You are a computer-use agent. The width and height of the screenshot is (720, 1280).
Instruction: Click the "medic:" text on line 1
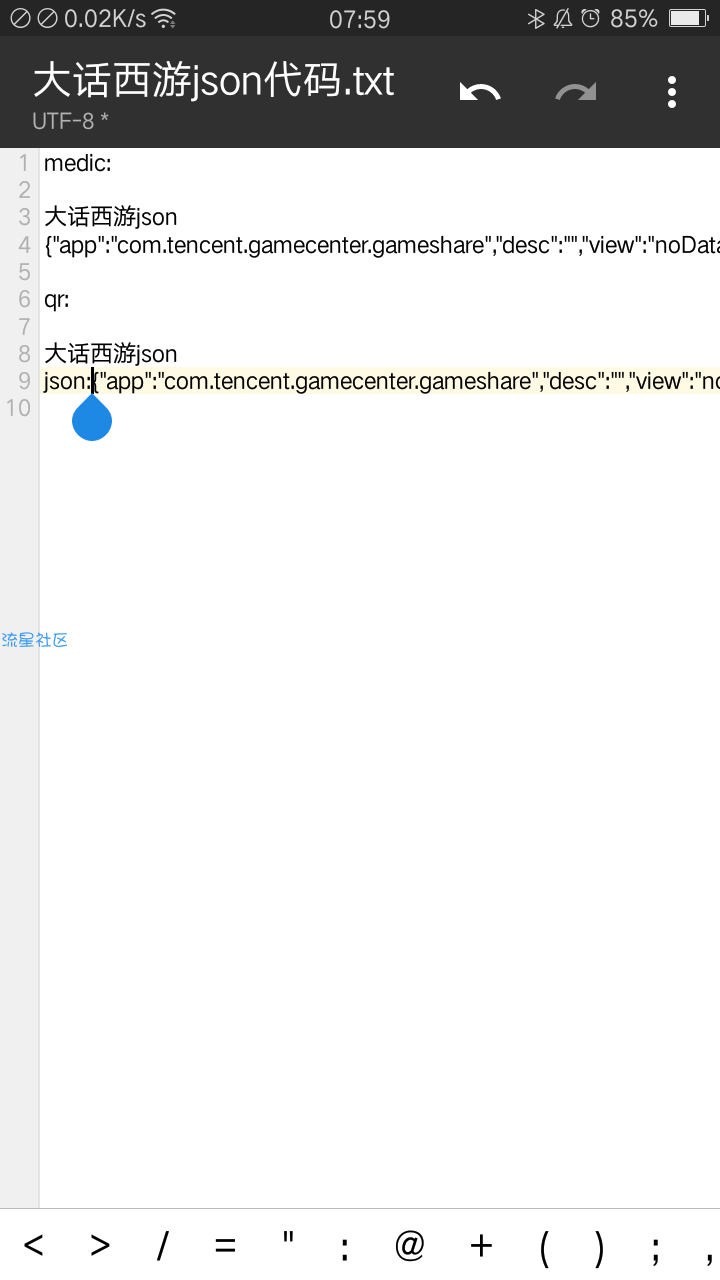(77, 163)
